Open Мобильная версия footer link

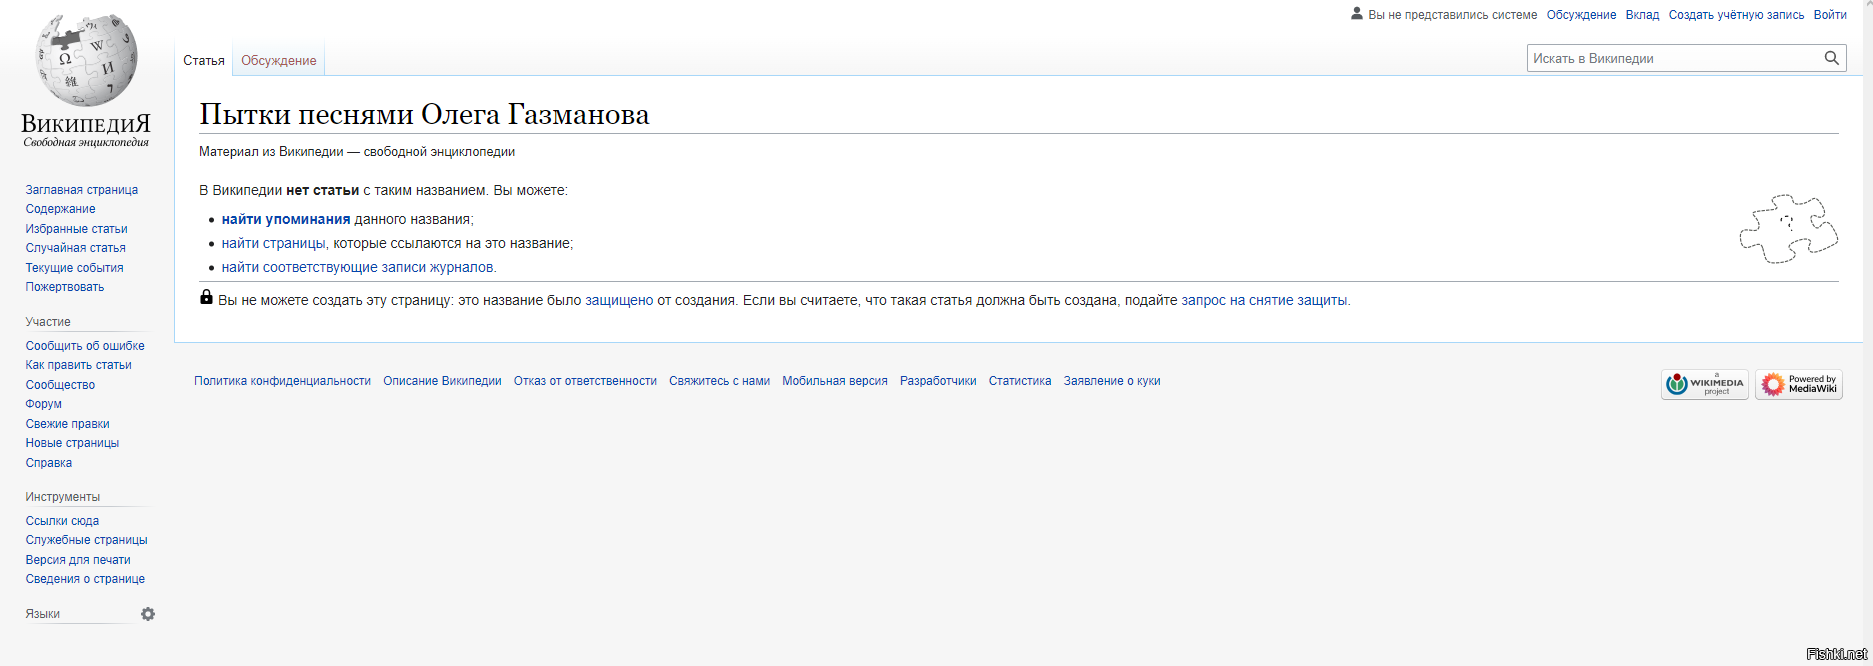coord(835,381)
